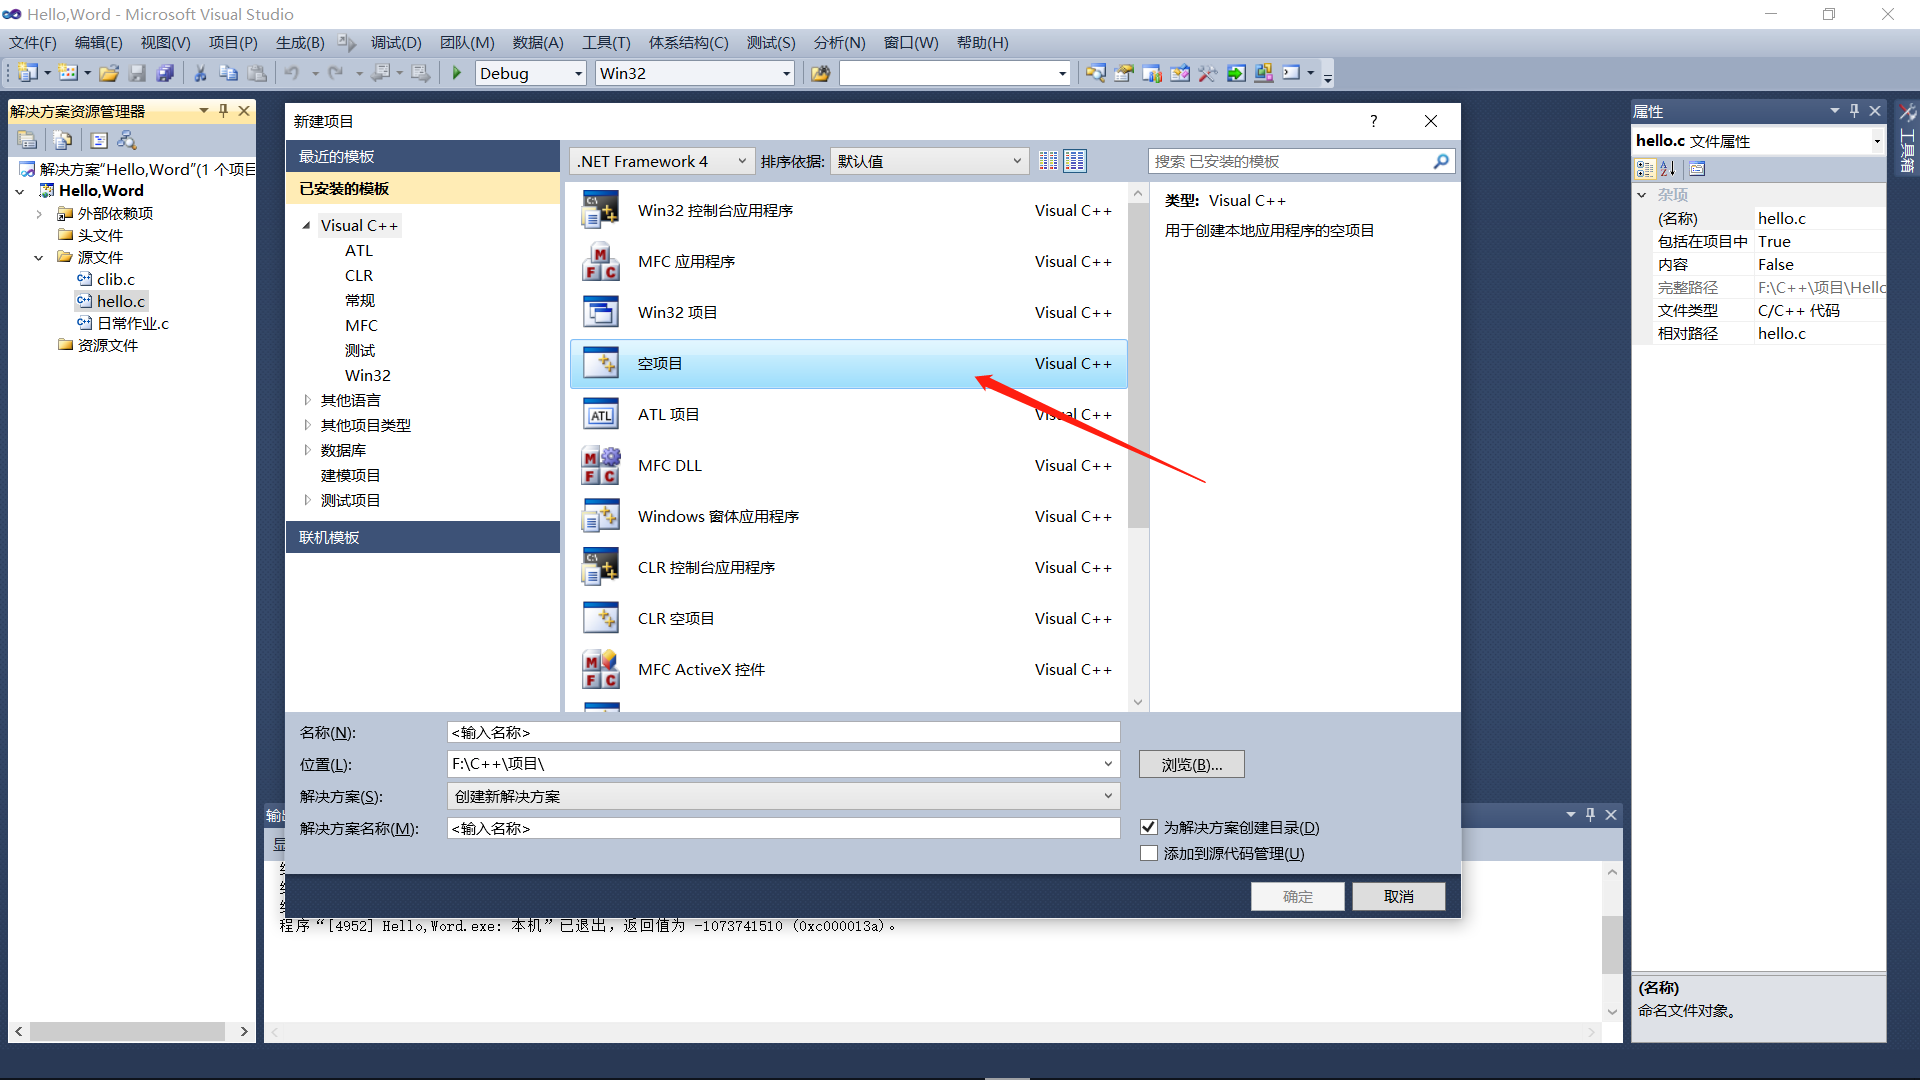Open the 帮助(H) menu
Screen dimensions: 1920x1080
[x=982, y=43]
